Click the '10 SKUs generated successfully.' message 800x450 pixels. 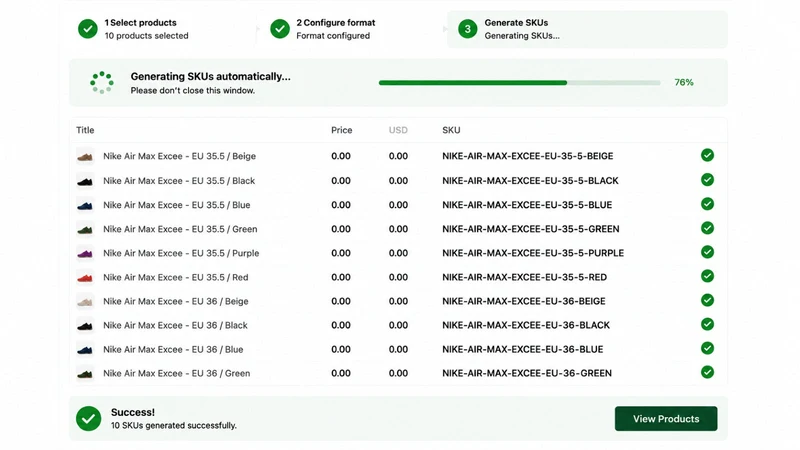(173, 426)
